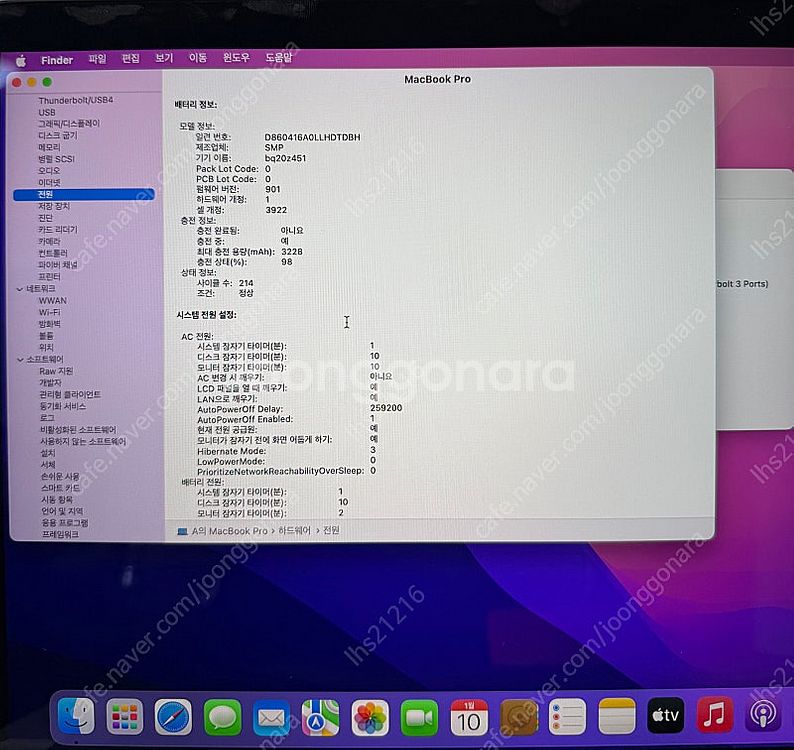Select 프린터 in the sidebar
This screenshot has width=794, height=750.
click(50, 277)
